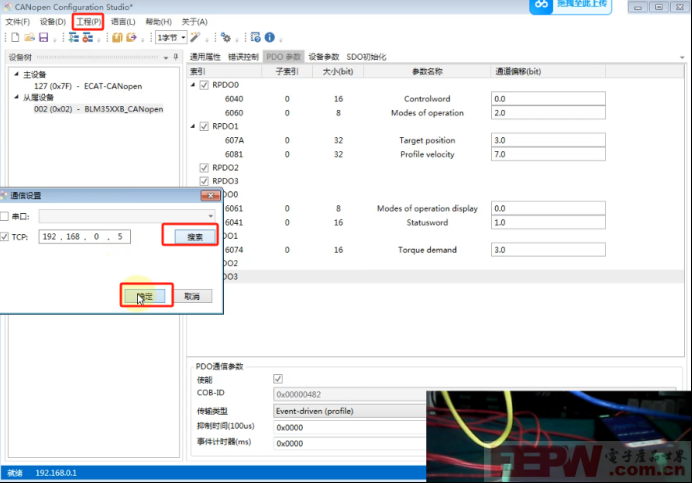Click the 事件计时器 0x0000 field
The width and height of the screenshot is (692, 483).
(x=350, y=443)
